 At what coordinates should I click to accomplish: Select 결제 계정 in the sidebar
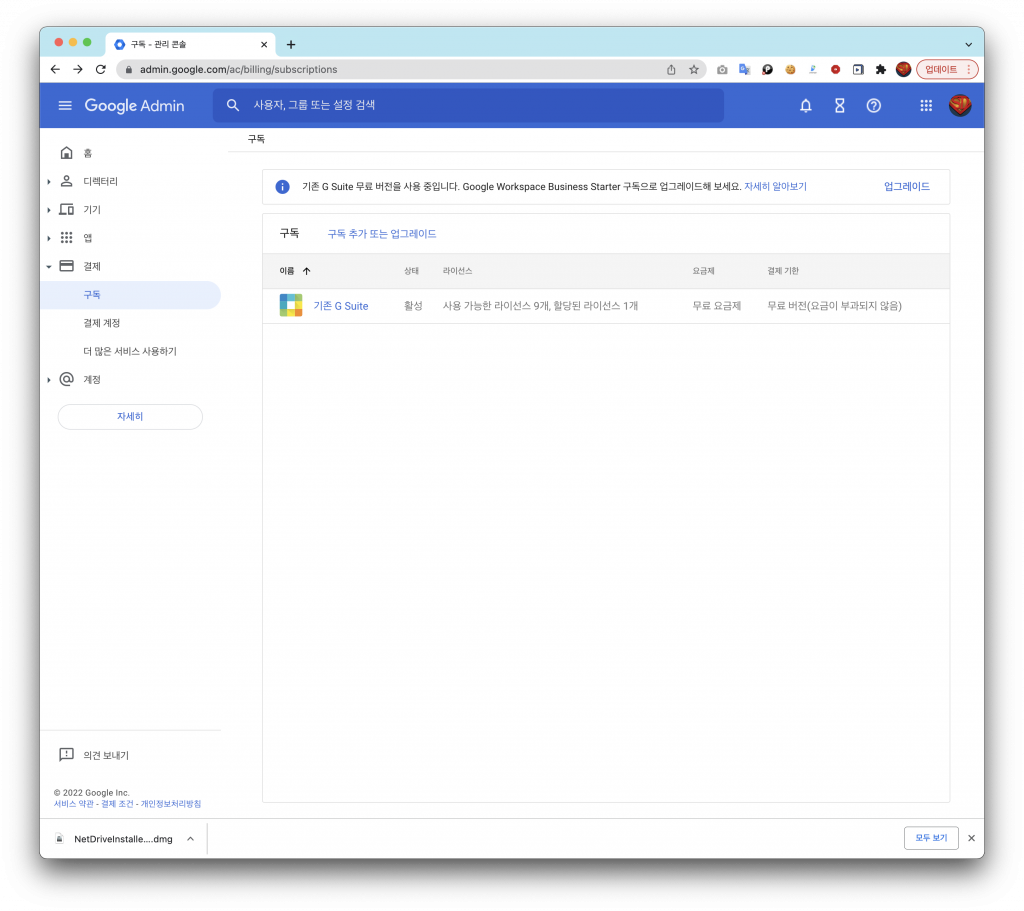coord(102,323)
